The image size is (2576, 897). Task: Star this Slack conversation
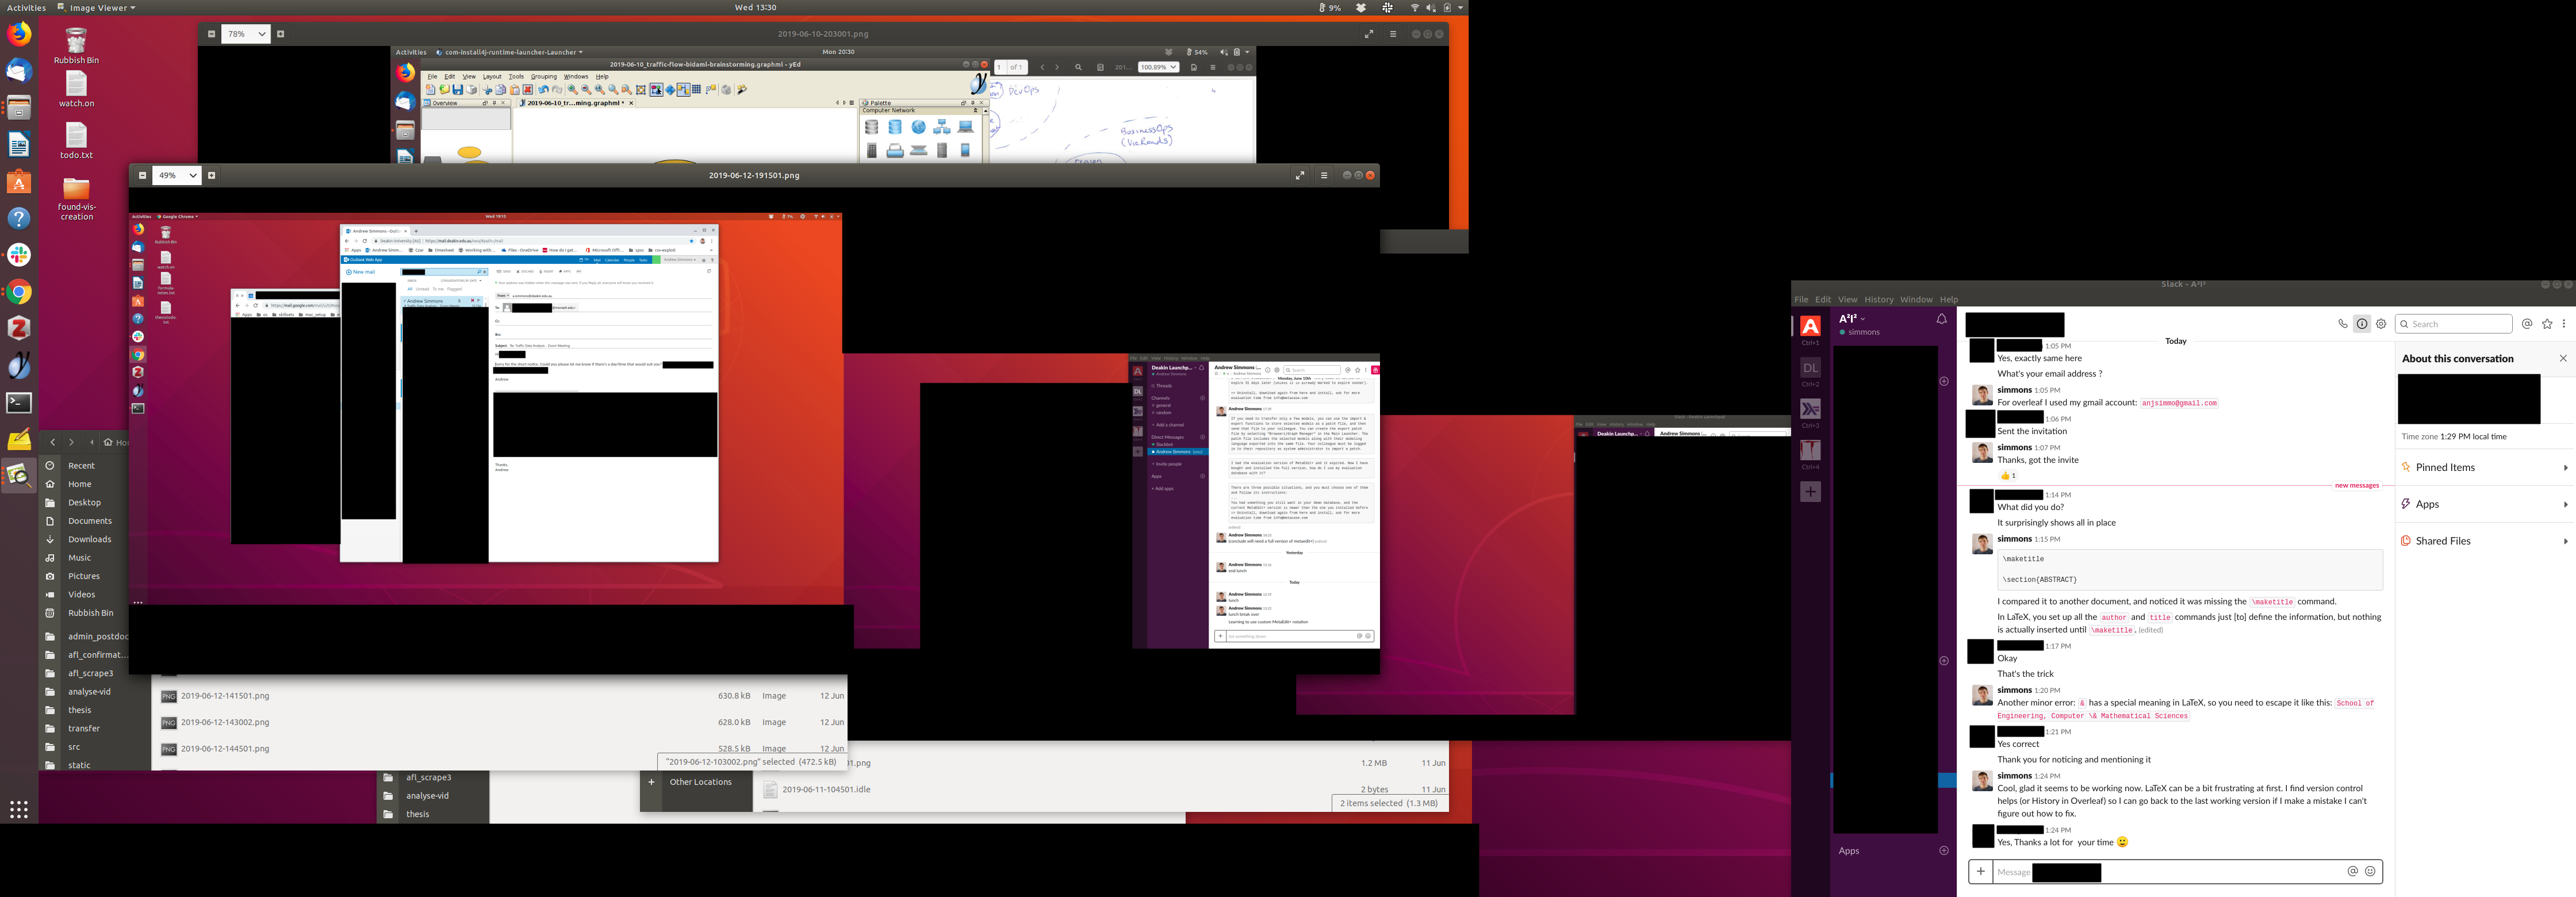(x=2547, y=324)
